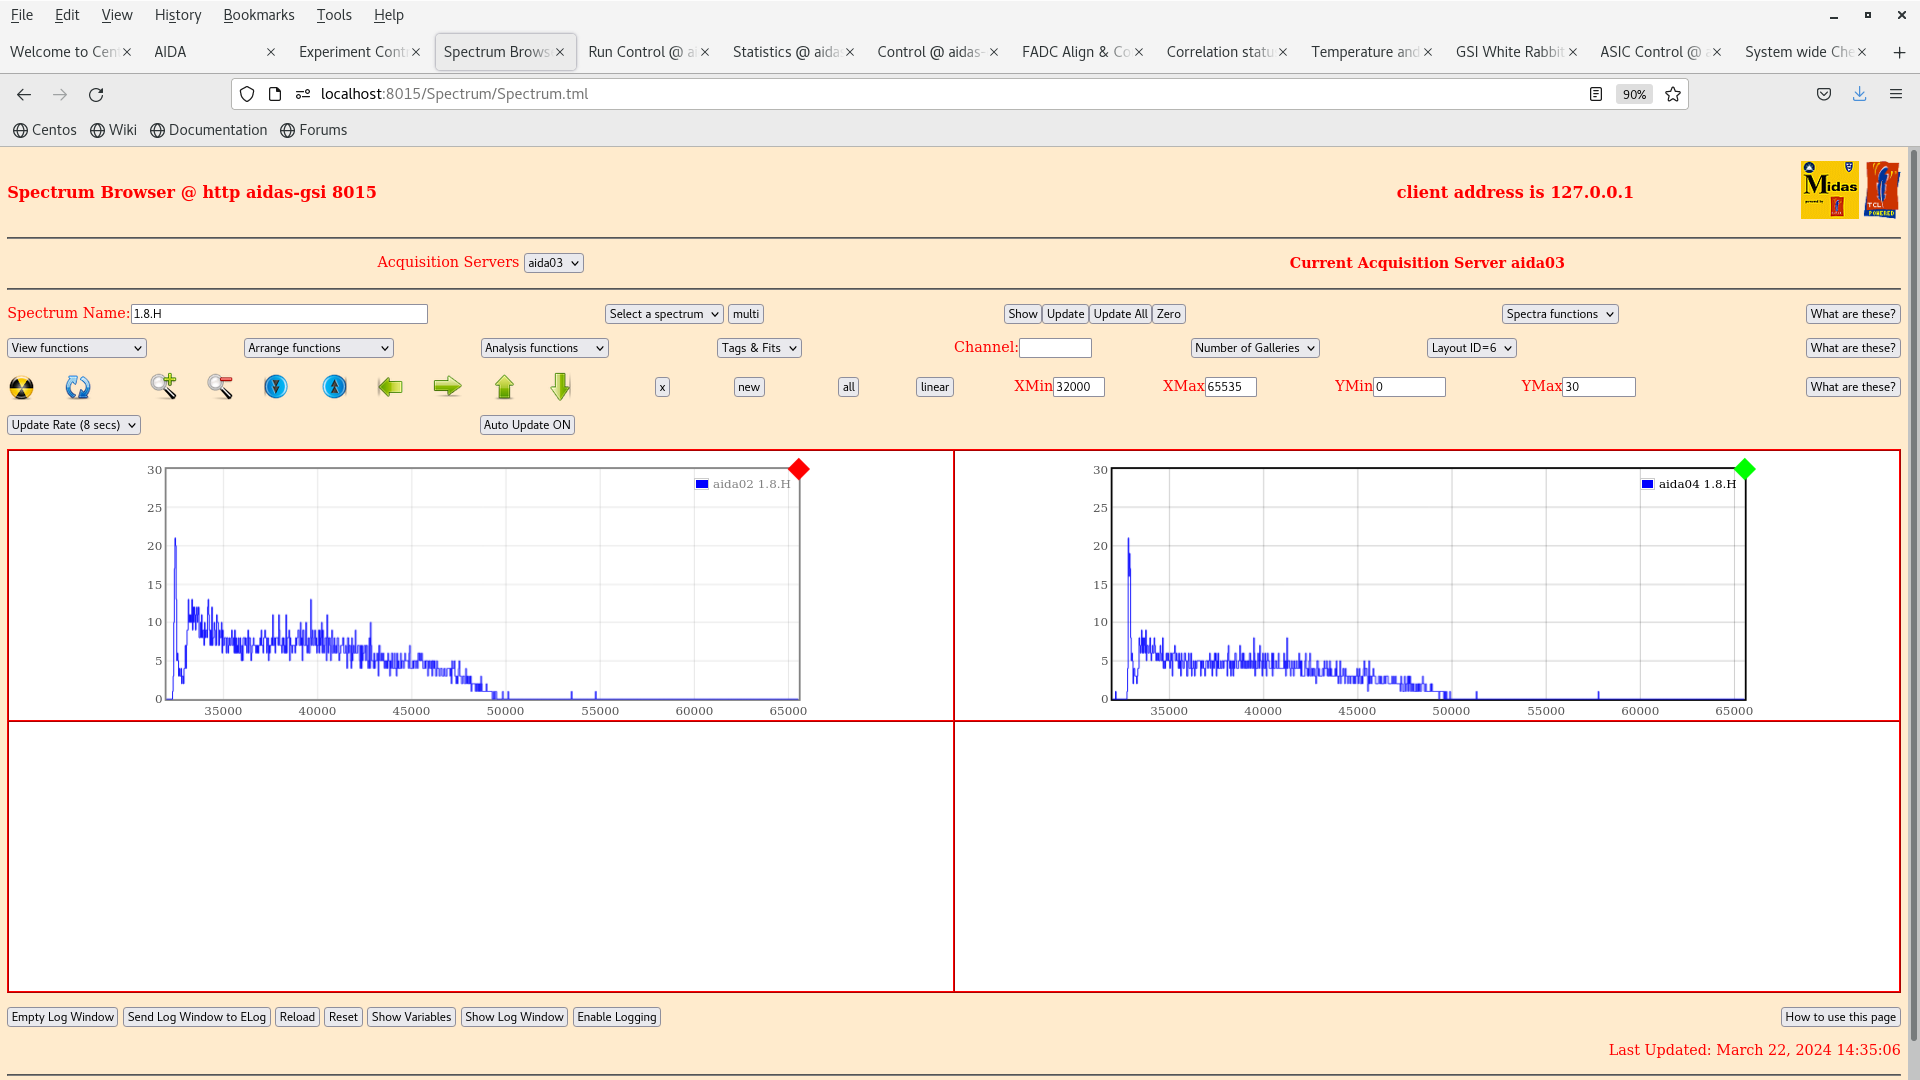Open a new browser tab with plus

(1899, 52)
